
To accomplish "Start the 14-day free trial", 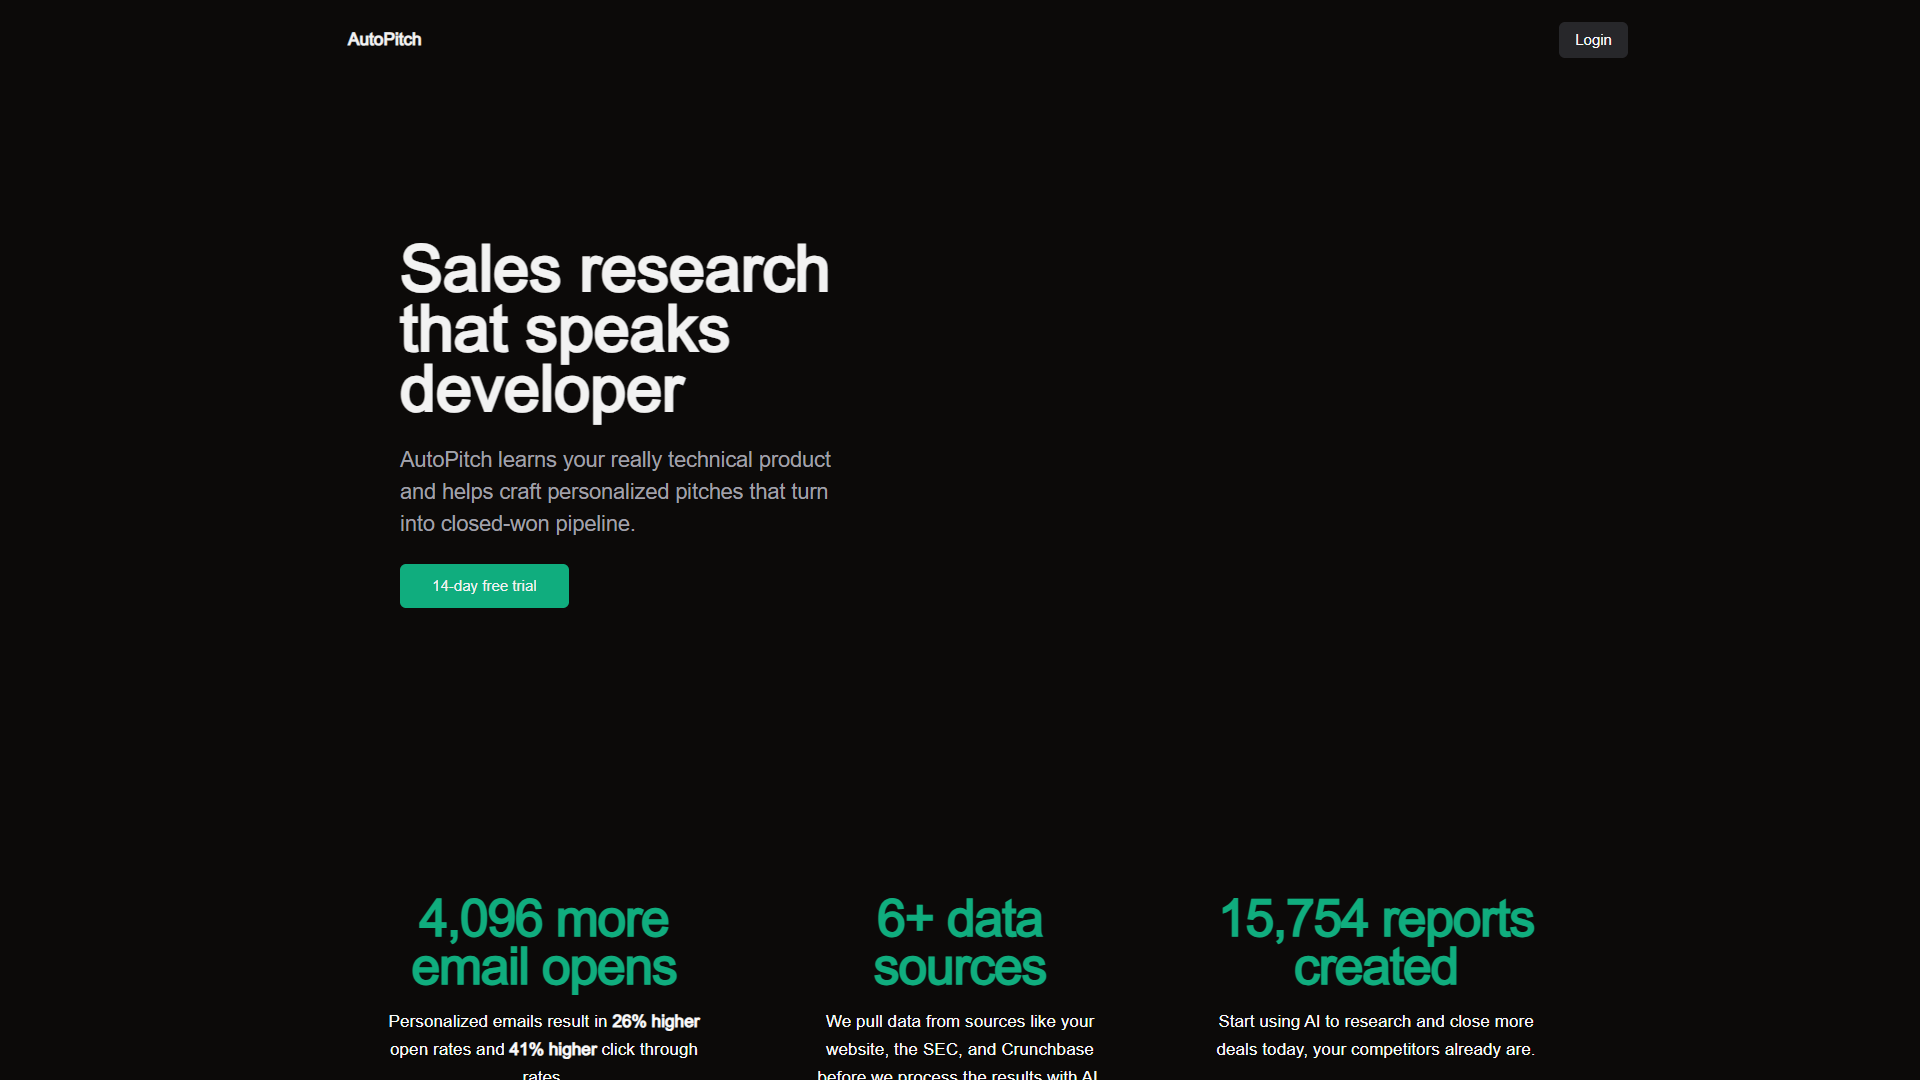I will tap(484, 586).
